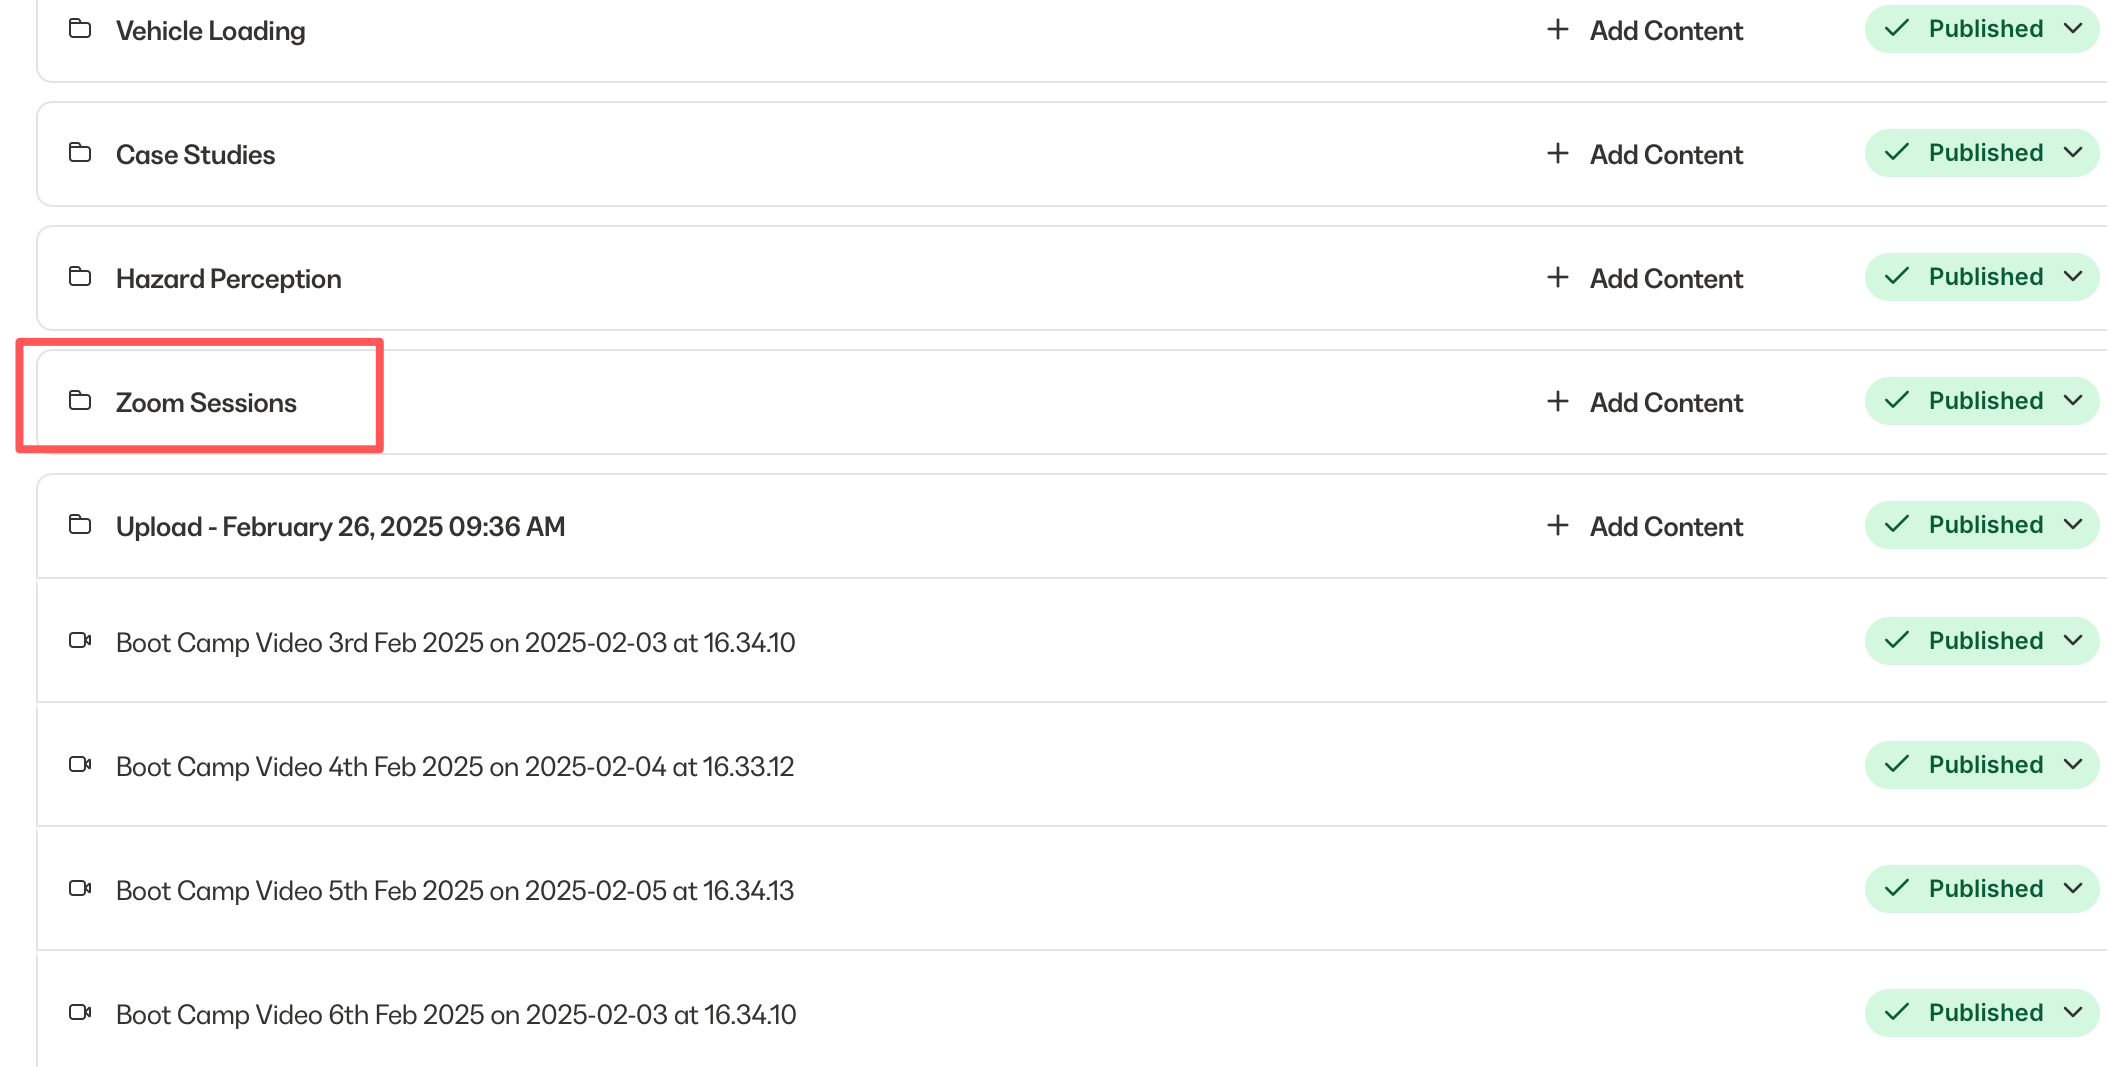Image resolution: width=2107 pixels, height=1067 pixels.
Task: Click the folder icon of Upload February 26 section
Action: (80, 525)
